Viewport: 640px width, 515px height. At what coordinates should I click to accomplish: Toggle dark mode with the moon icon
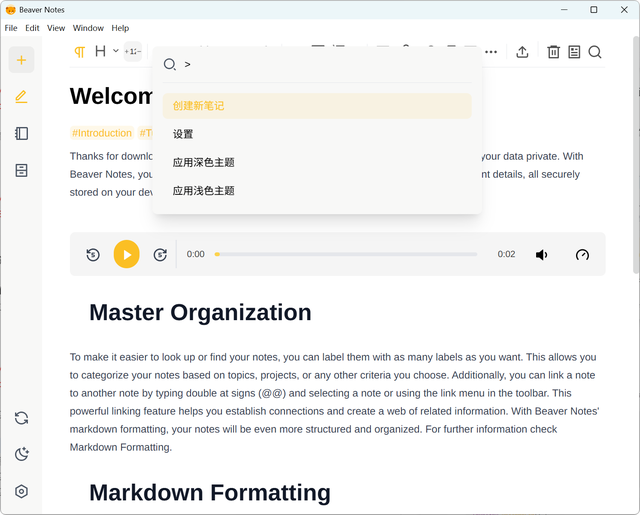point(21,454)
